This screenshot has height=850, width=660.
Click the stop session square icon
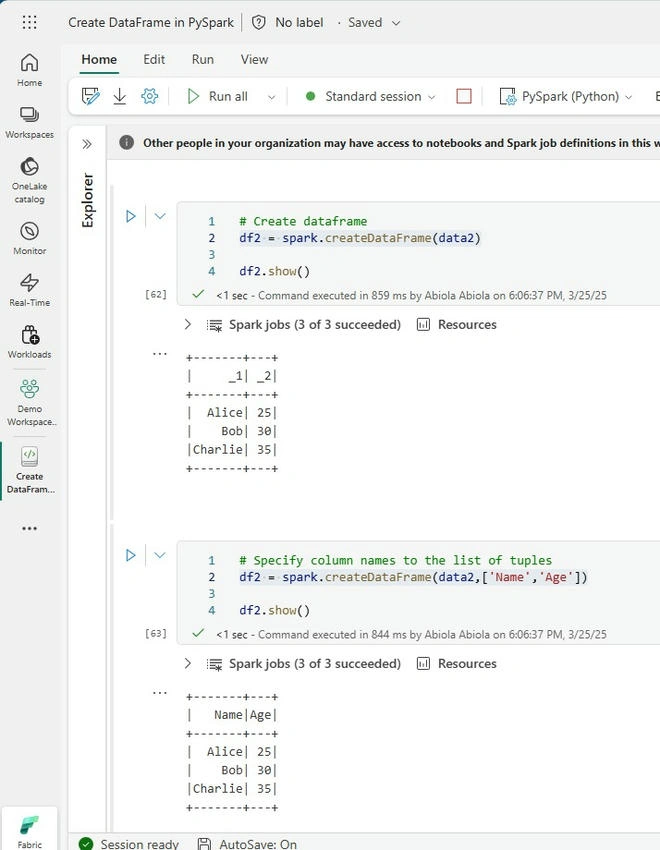464,96
